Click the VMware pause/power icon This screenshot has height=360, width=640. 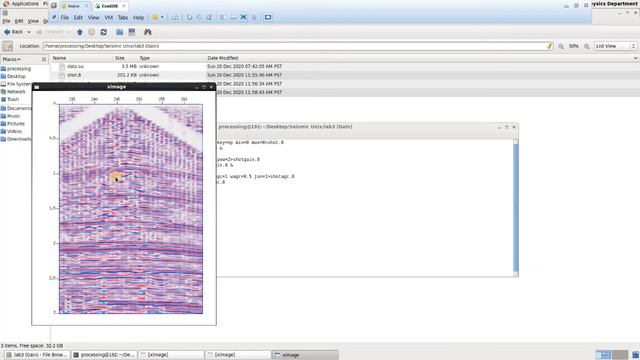(155, 17)
